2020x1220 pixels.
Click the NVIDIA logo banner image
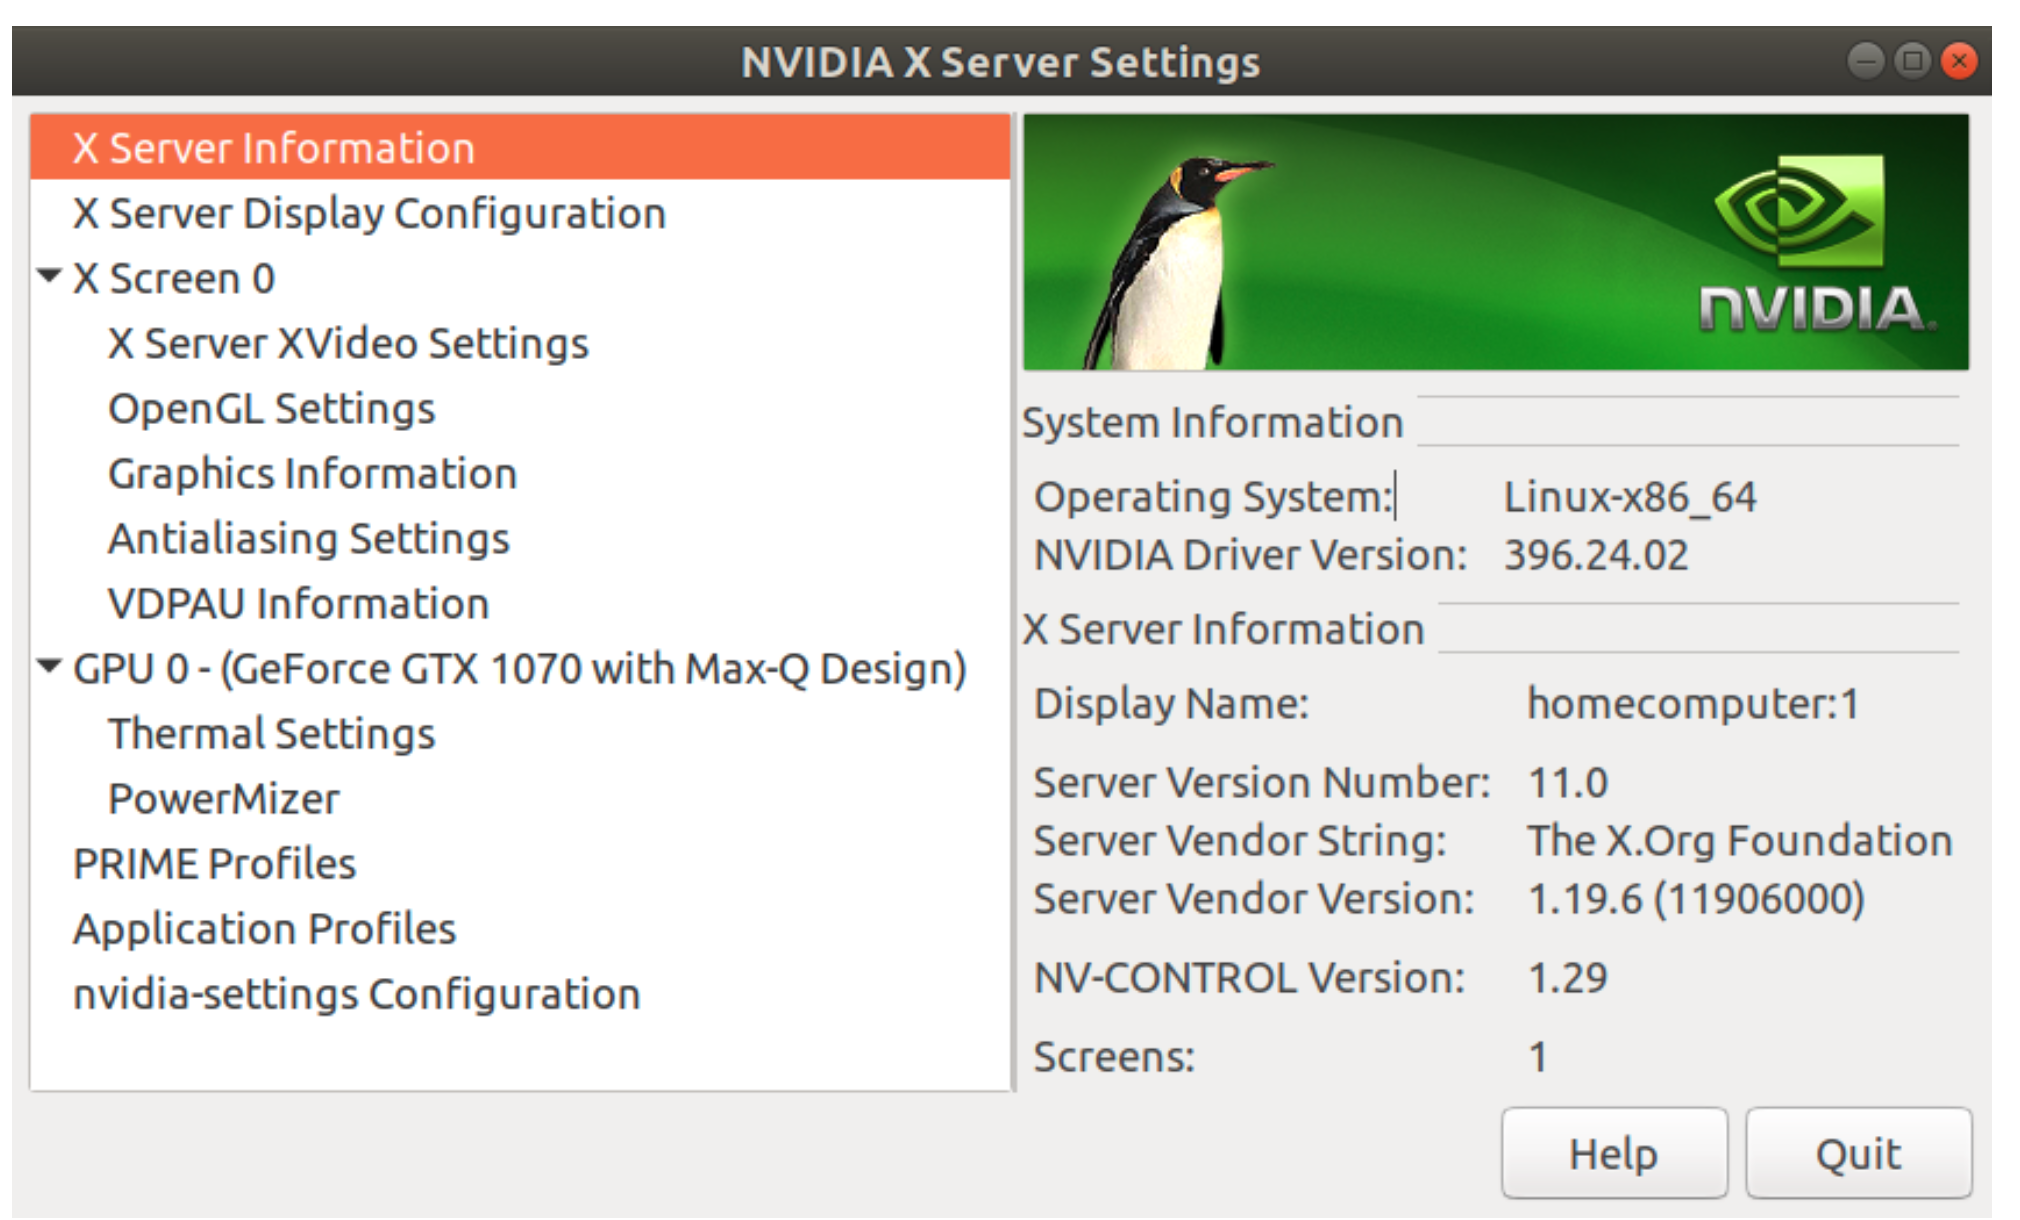1495,242
